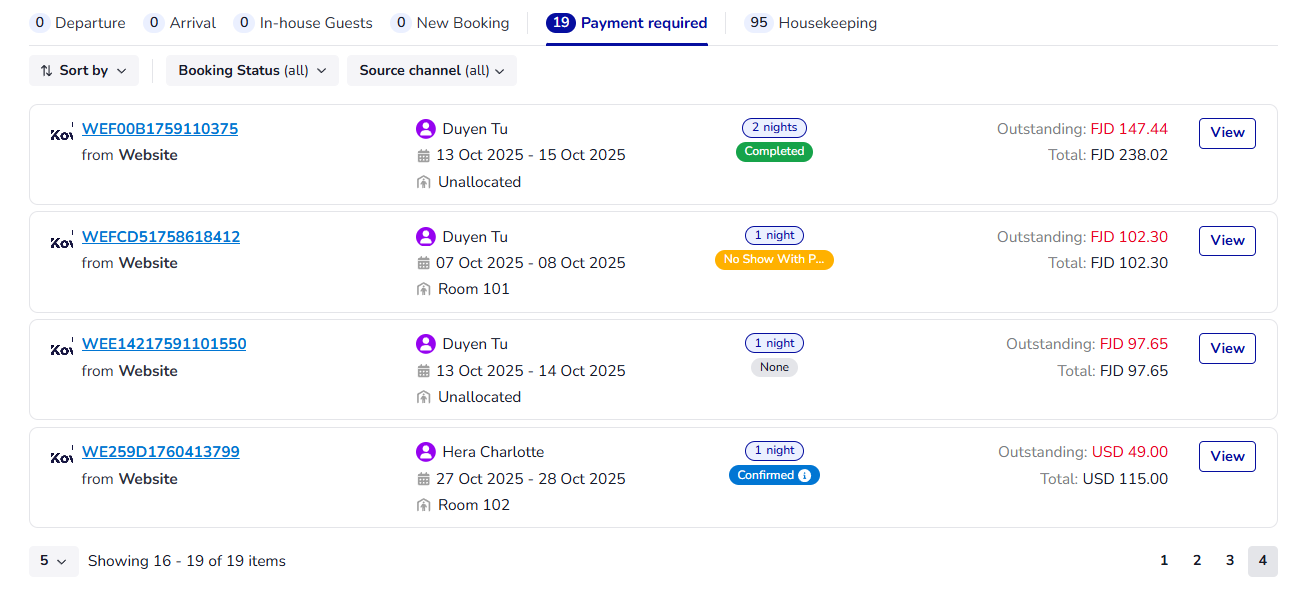
Task: Click the room icon next to Room 101
Action: click(424, 289)
